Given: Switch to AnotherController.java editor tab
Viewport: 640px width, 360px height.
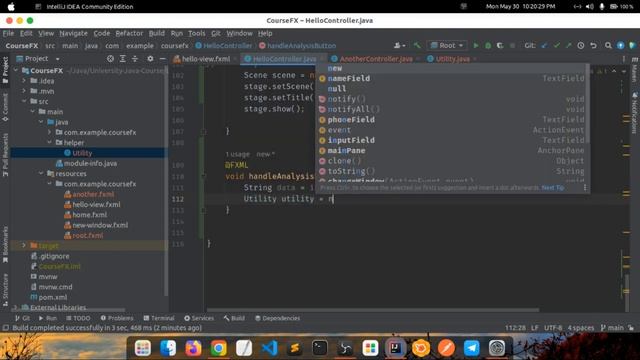Looking at the screenshot, I should pos(376,59).
